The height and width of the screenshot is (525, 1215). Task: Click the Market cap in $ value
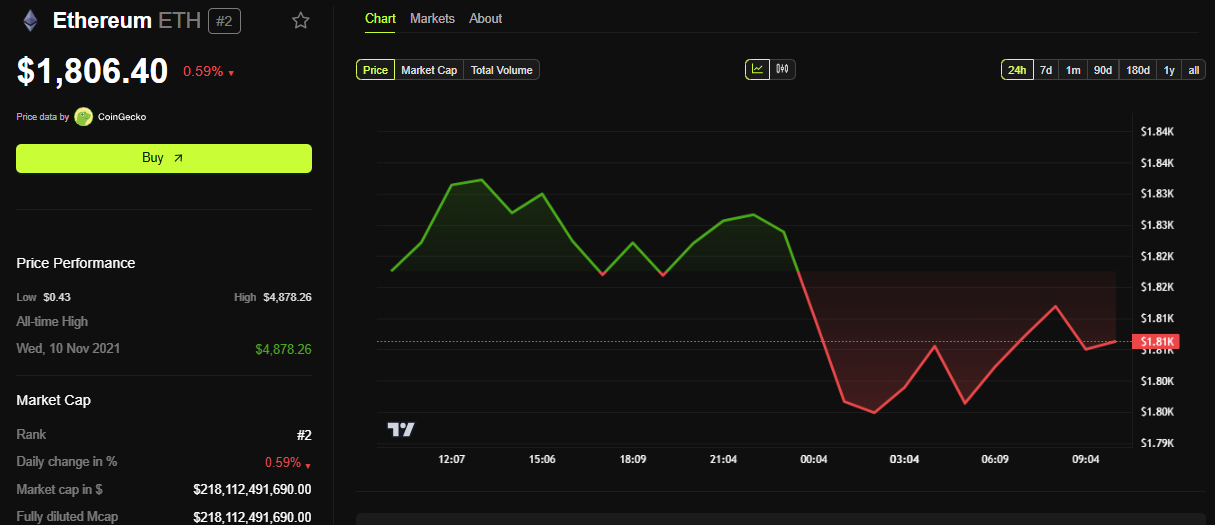coord(252,489)
